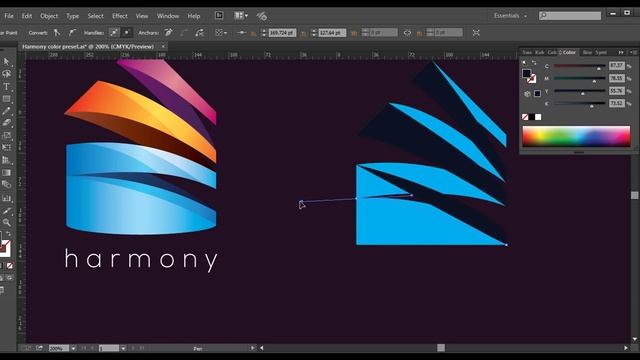Click the X coordinate stepper arrows
This screenshot has height=360, width=640.
(x=263, y=33)
